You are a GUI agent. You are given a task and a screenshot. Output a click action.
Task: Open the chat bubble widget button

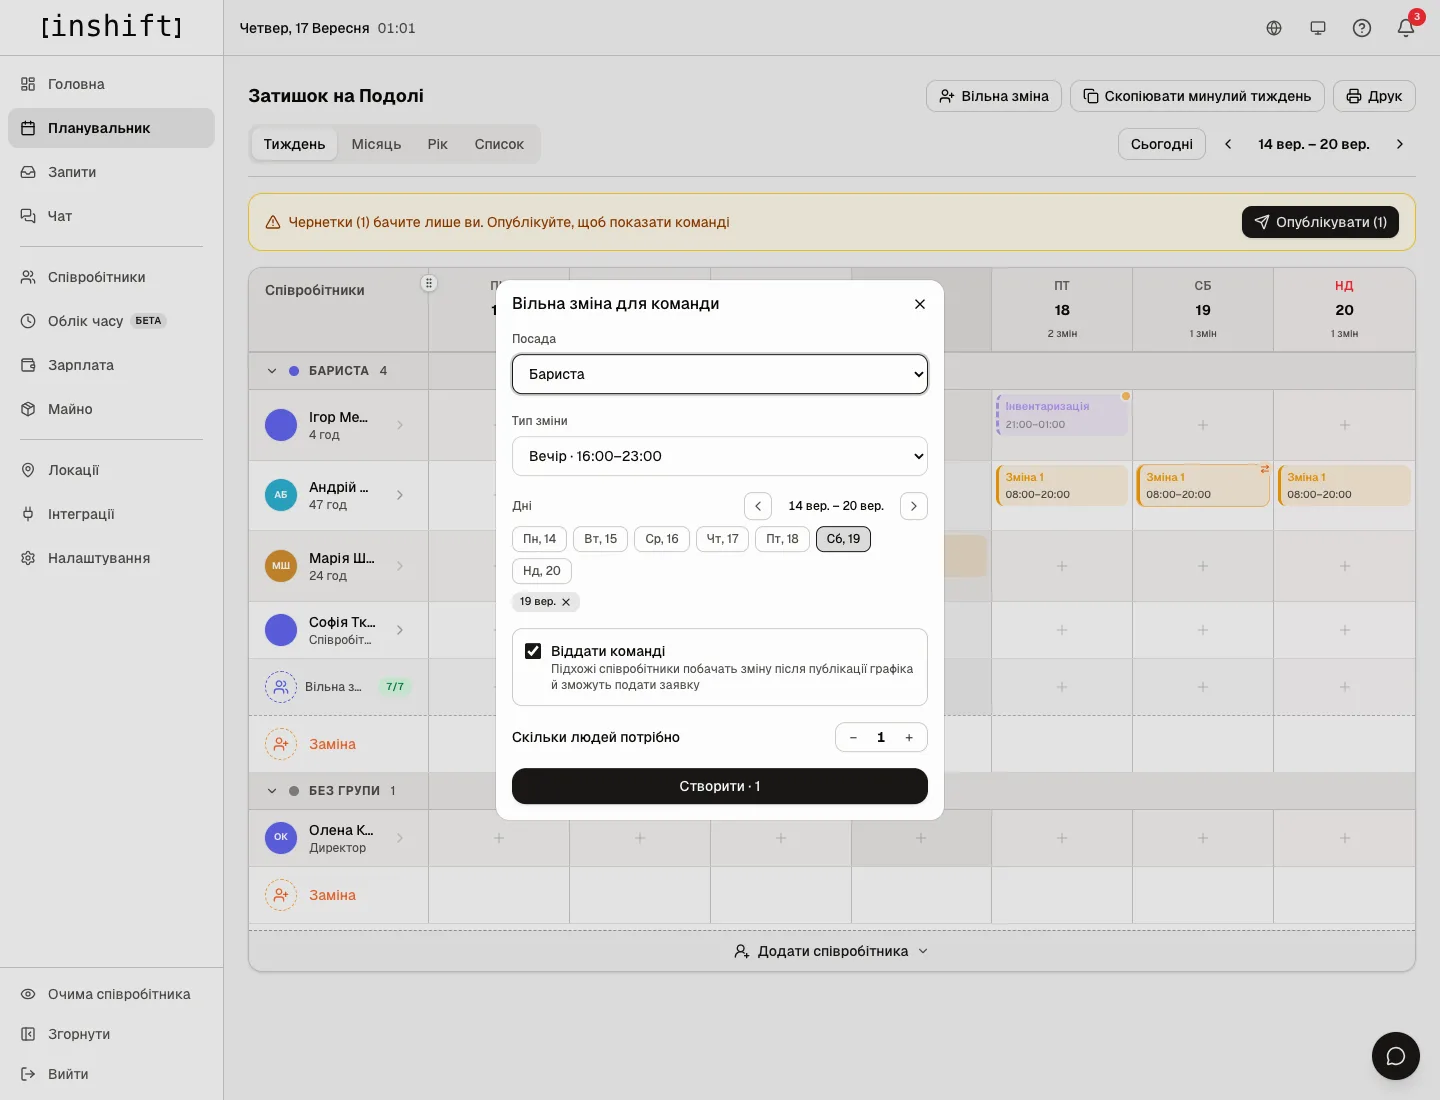pos(1396,1056)
